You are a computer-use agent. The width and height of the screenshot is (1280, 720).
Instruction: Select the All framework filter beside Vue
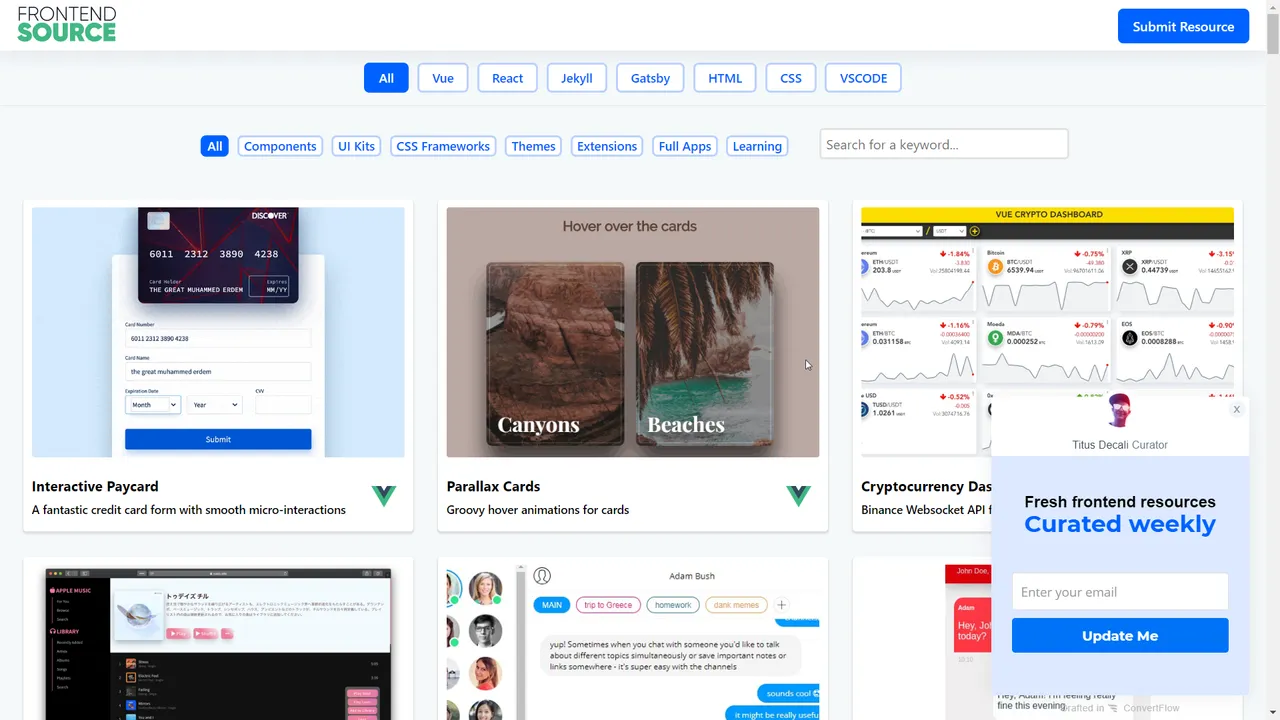click(386, 78)
